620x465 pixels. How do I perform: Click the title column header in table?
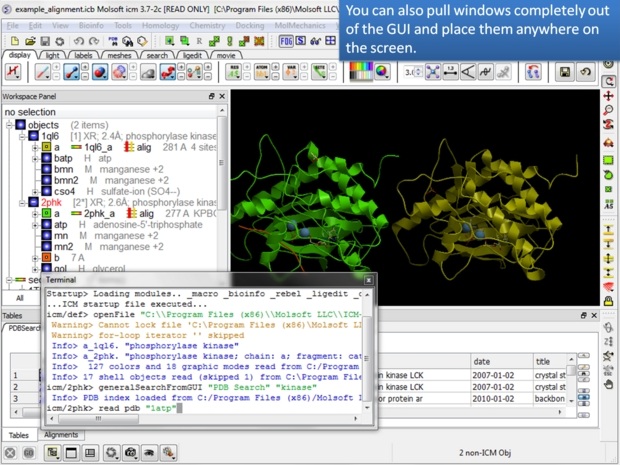tap(543, 361)
